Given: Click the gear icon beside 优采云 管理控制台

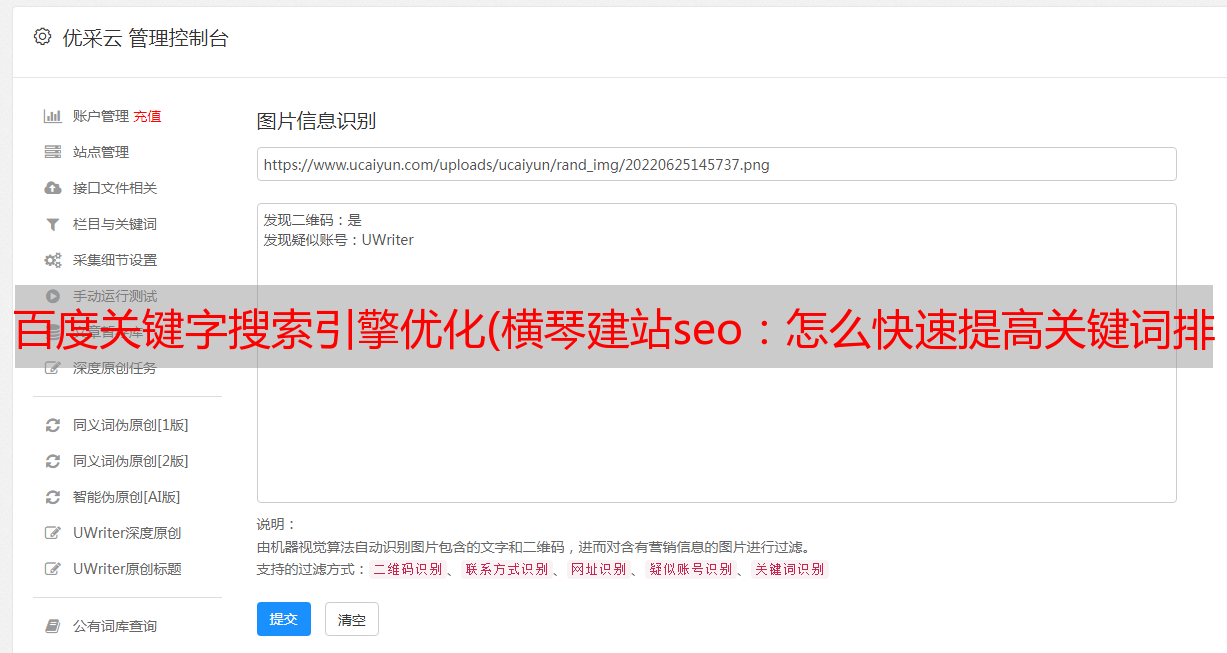Looking at the screenshot, I should pos(42,37).
